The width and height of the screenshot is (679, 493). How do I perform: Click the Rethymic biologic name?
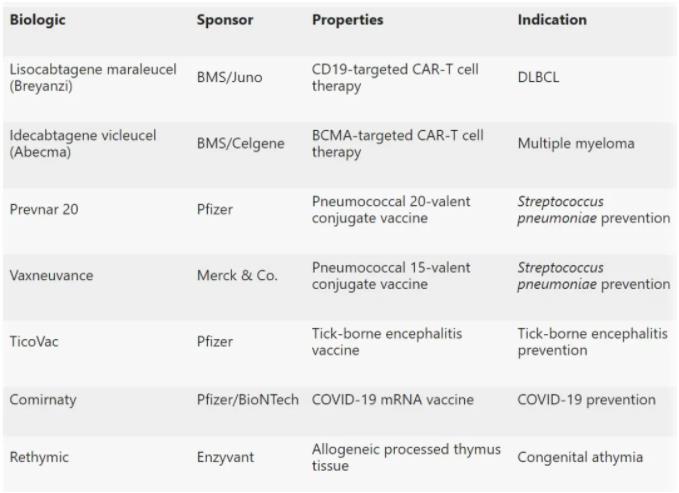tap(39, 458)
